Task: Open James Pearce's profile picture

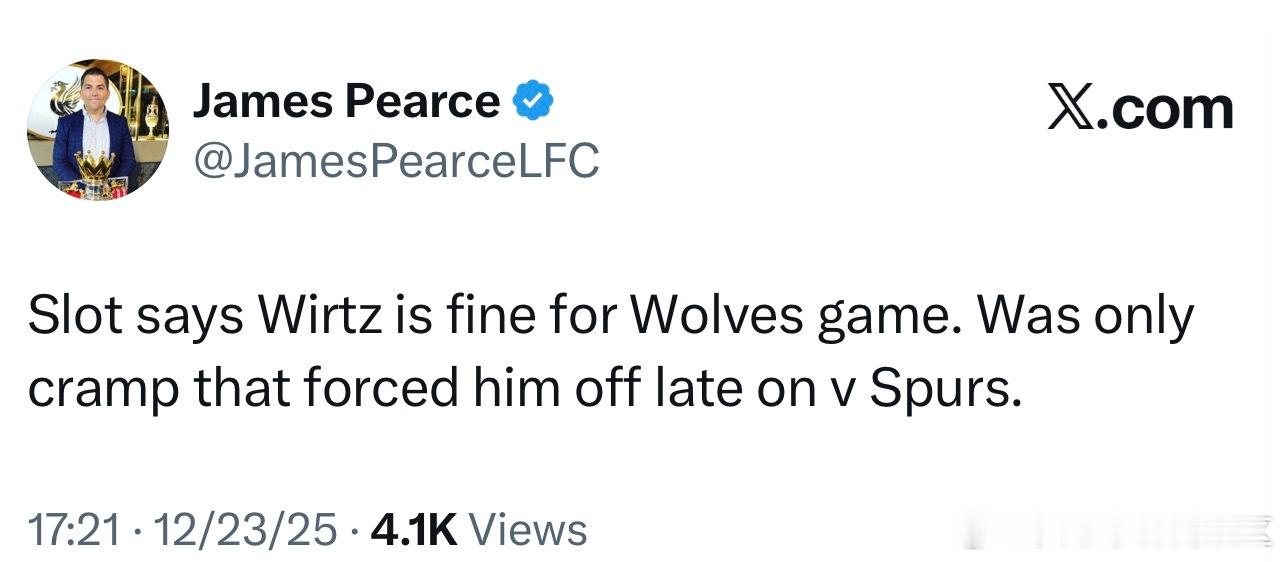Action: (97, 130)
